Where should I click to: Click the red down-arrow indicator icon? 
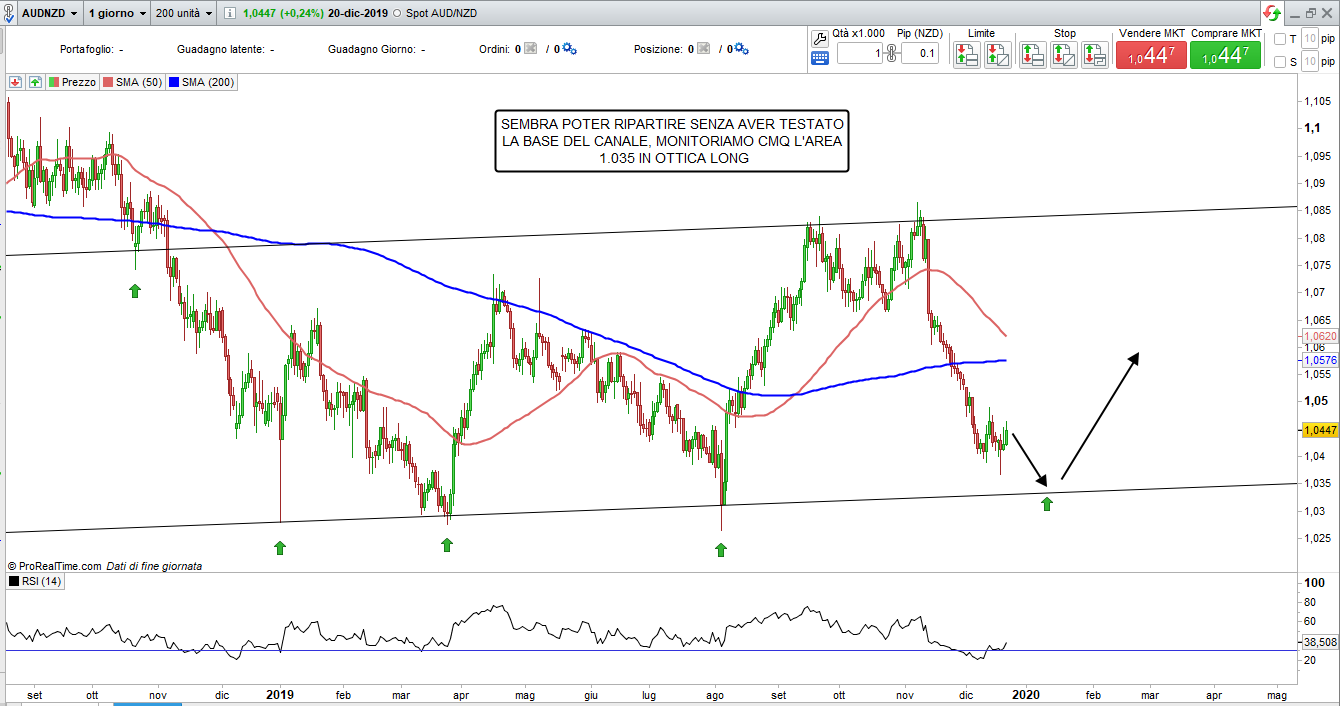coord(16,82)
